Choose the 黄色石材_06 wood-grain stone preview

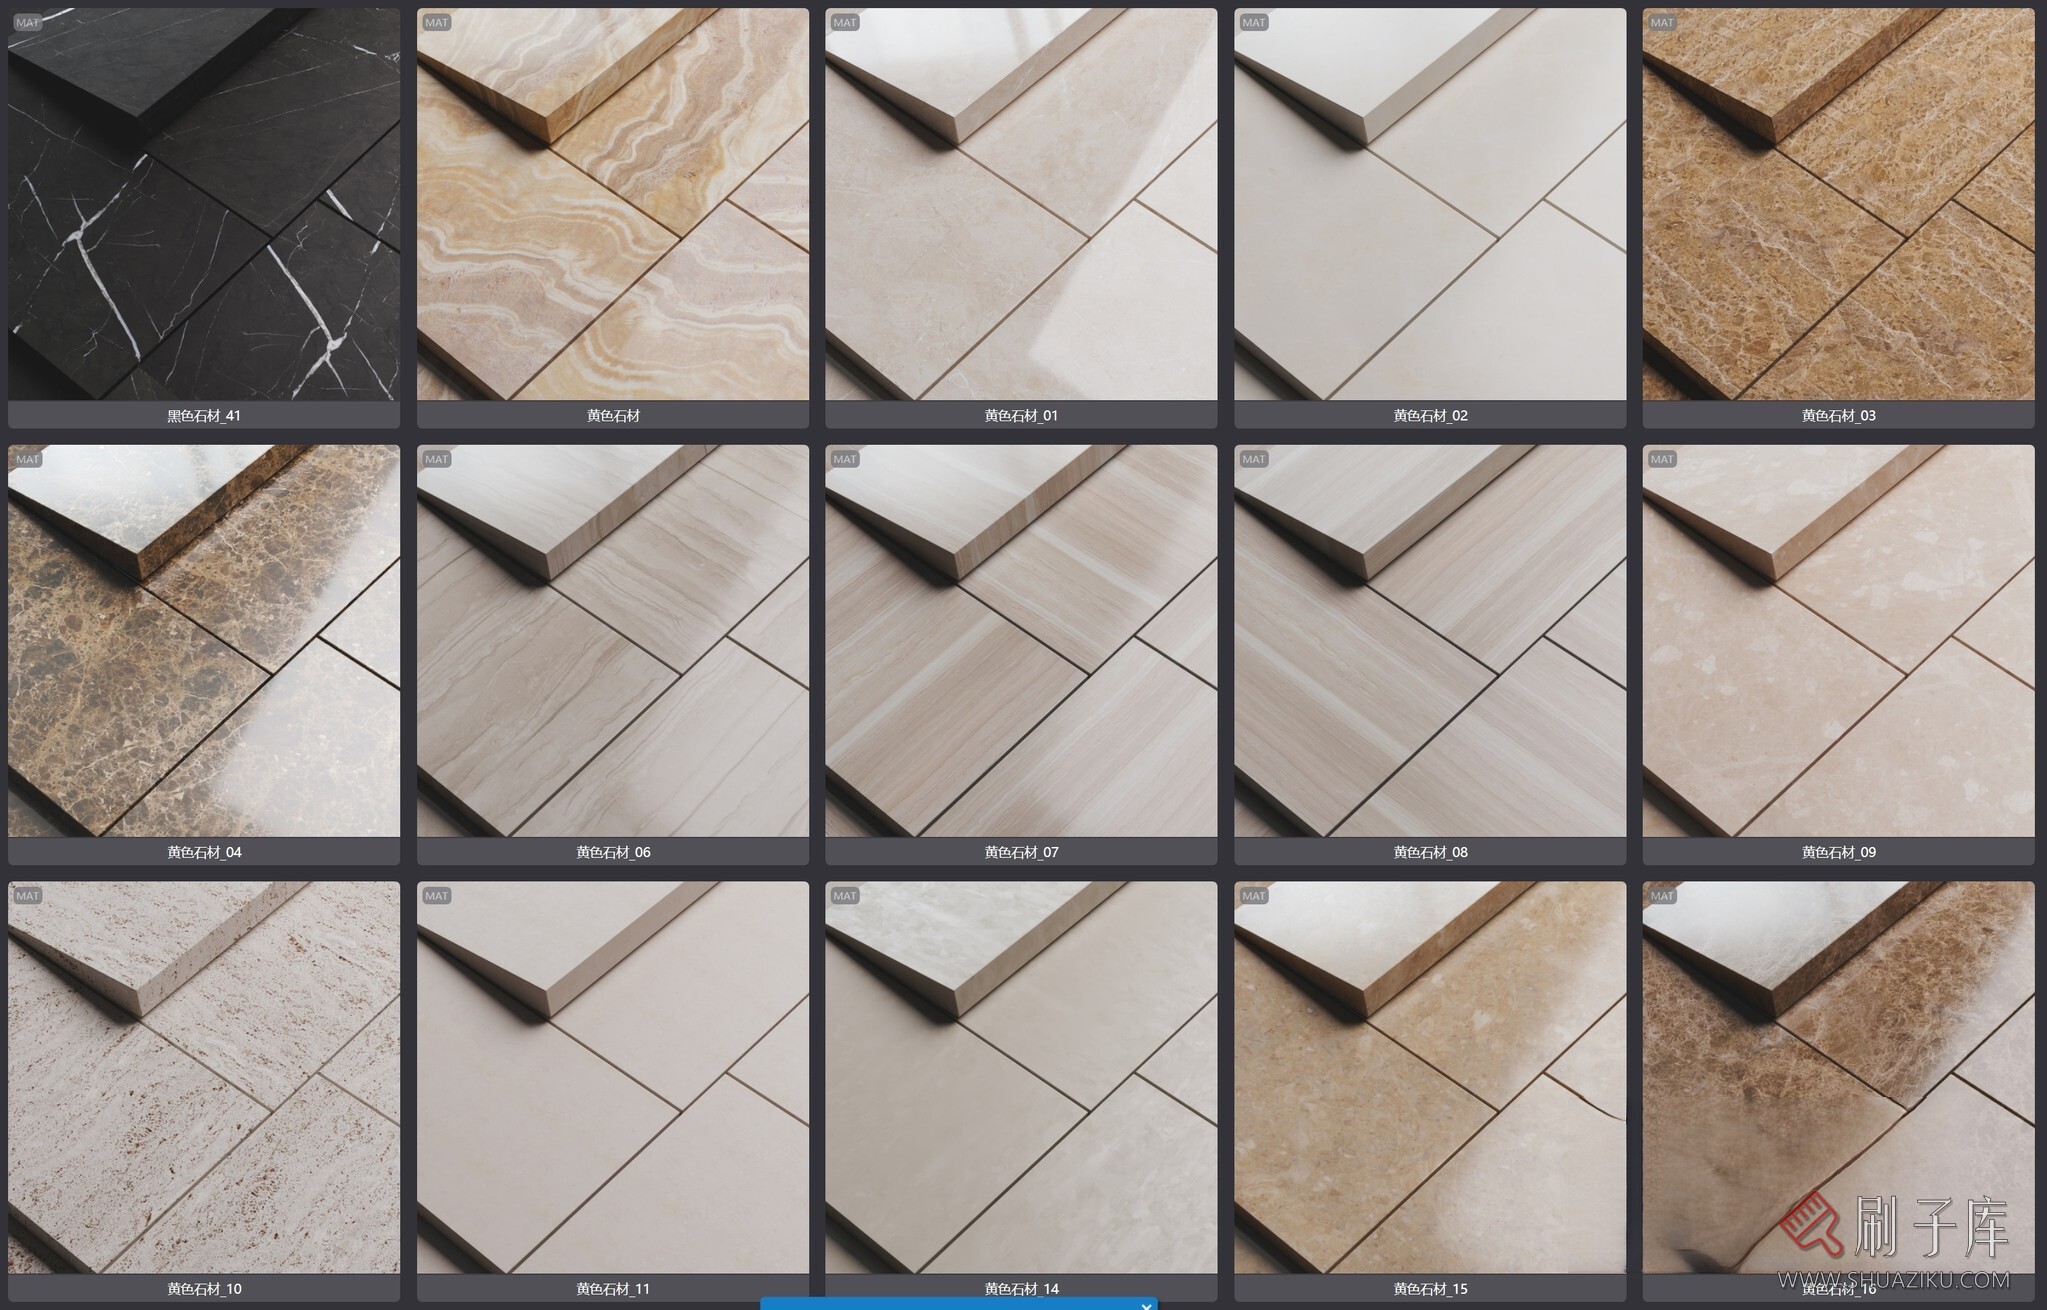612,641
